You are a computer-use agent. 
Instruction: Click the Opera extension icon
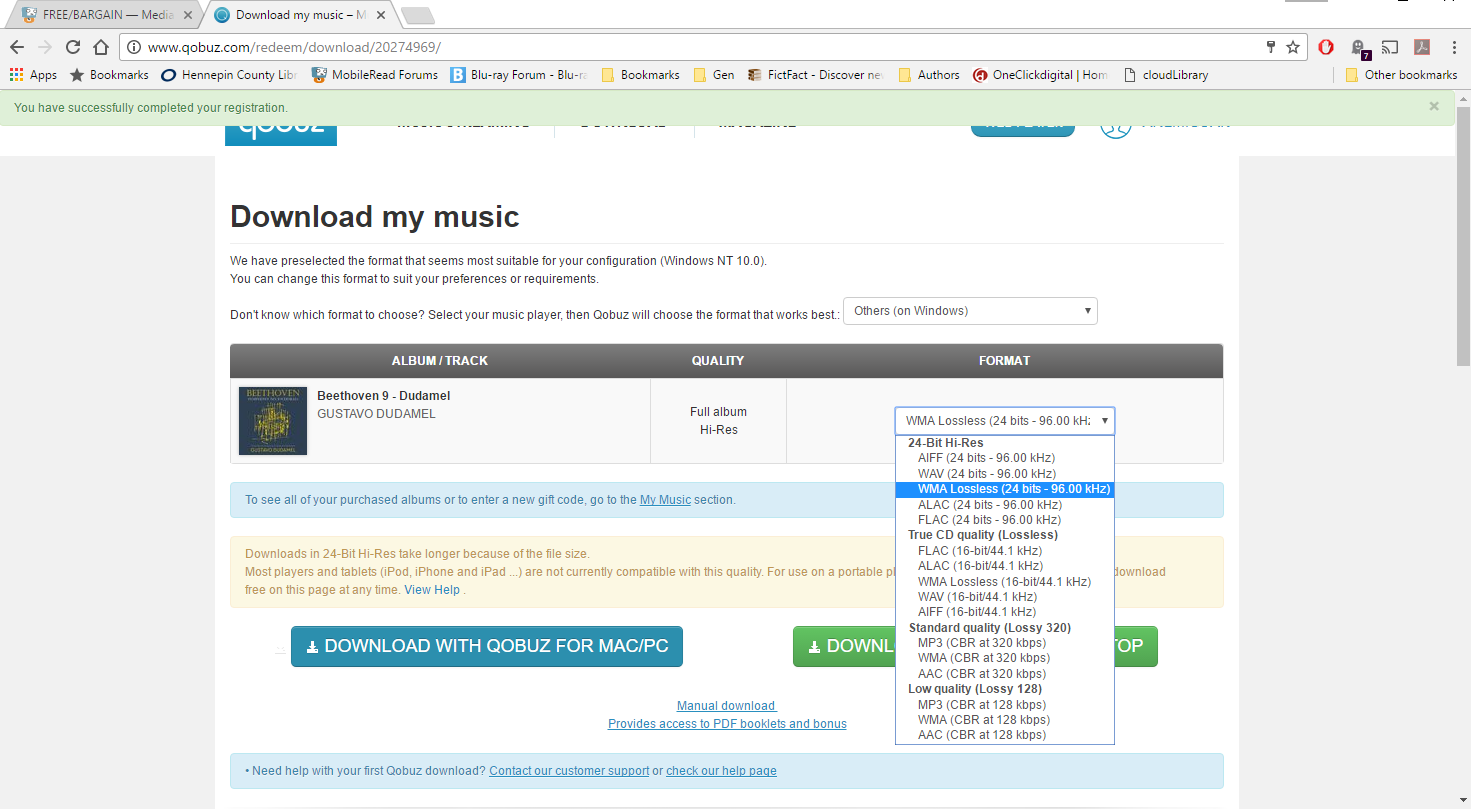coord(1326,47)
